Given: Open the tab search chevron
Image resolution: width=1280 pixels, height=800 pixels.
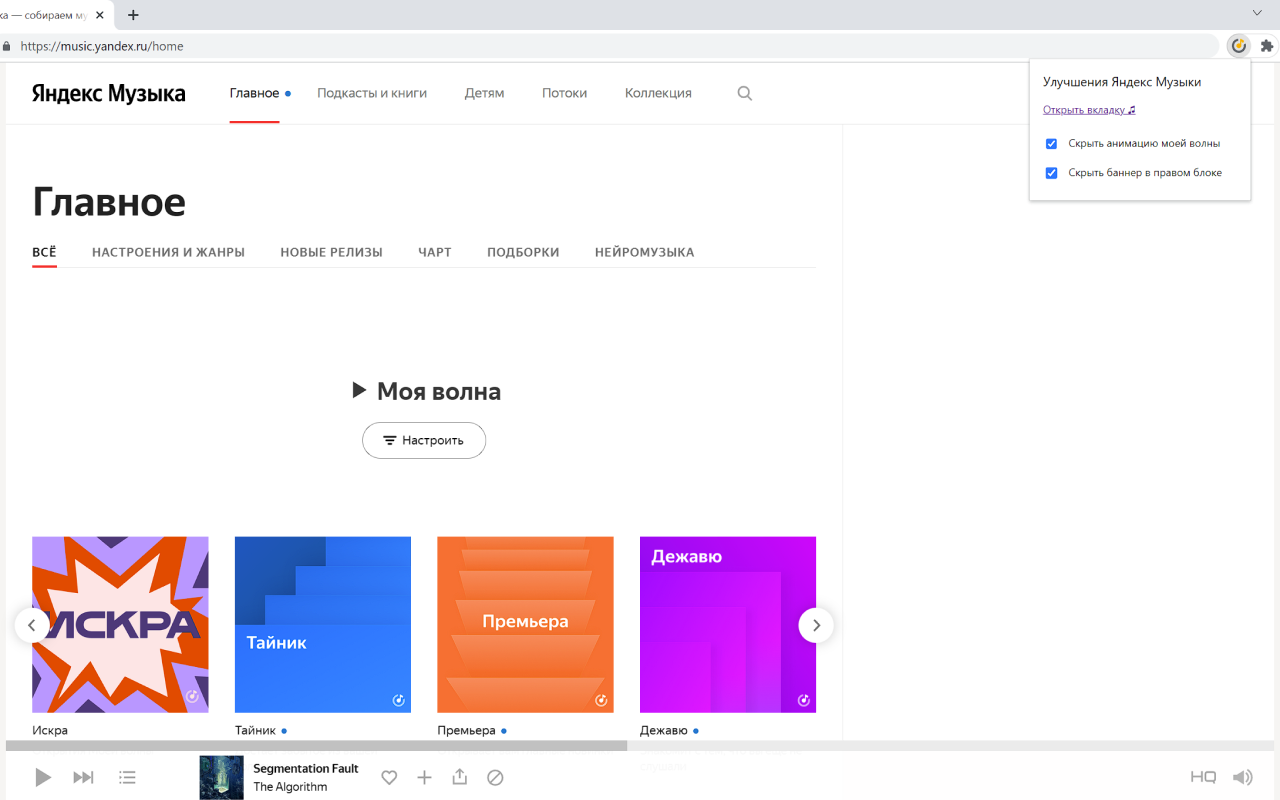Looking at the screenshot, I should (1257, 12).
